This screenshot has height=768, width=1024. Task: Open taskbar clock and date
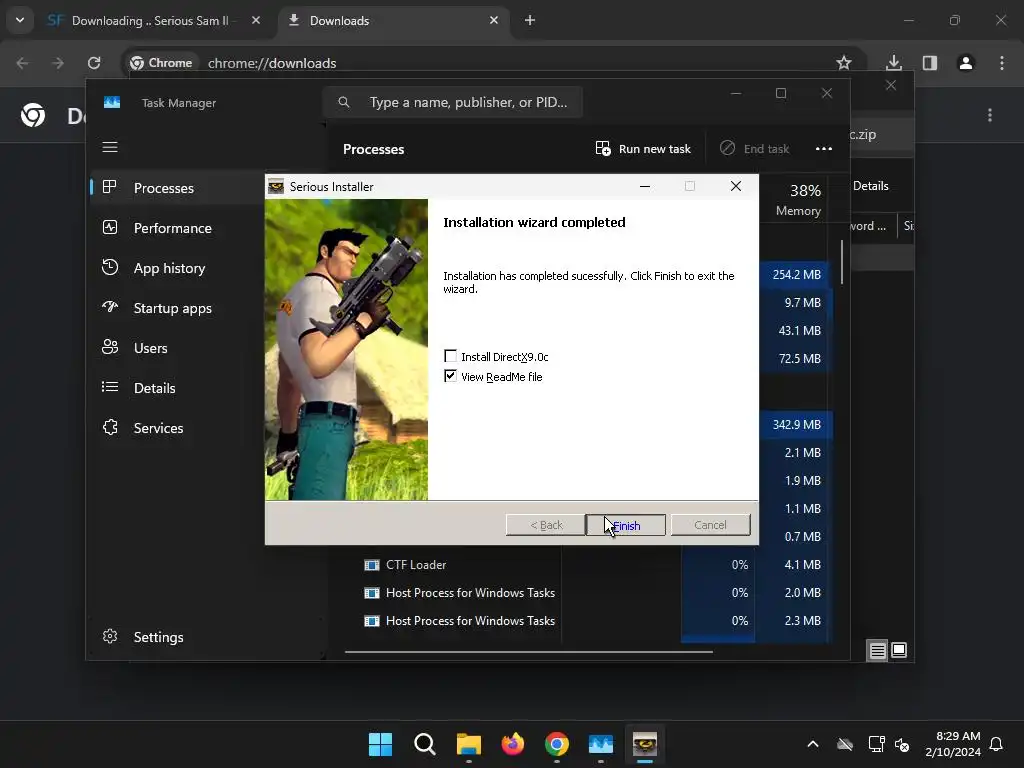click(953, 744)
